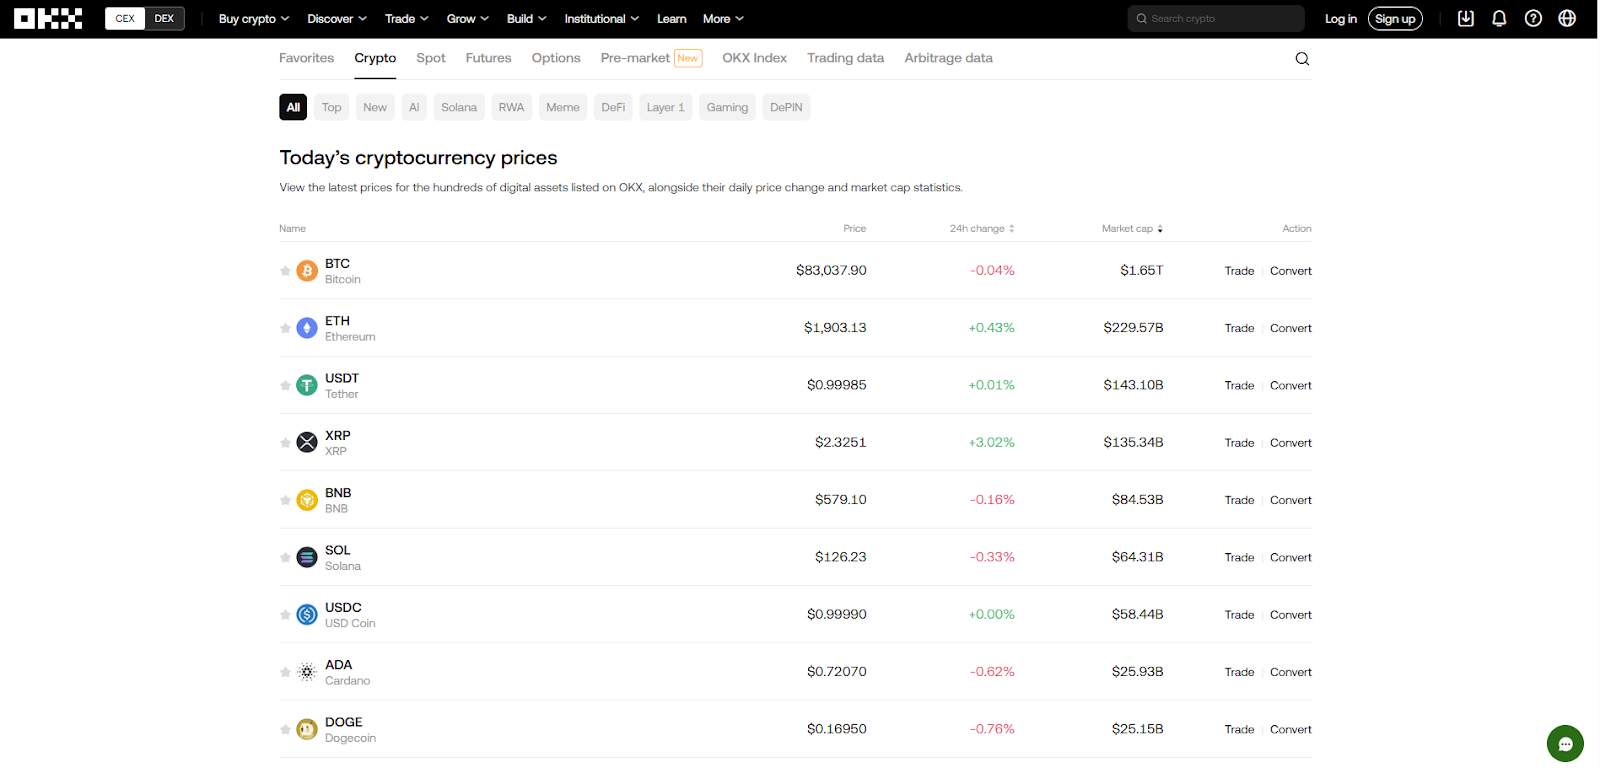1600x768 pixels.
Task: Open the language globe icon
Action: pos(1567,18)
